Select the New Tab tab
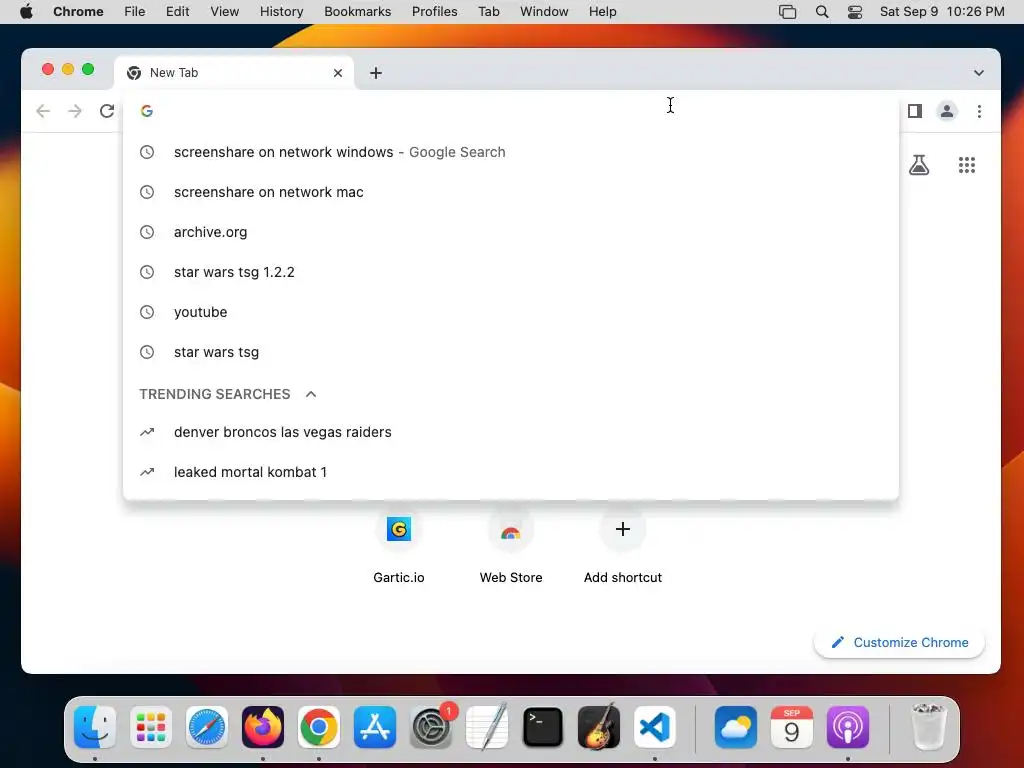 tap(234, 73)
